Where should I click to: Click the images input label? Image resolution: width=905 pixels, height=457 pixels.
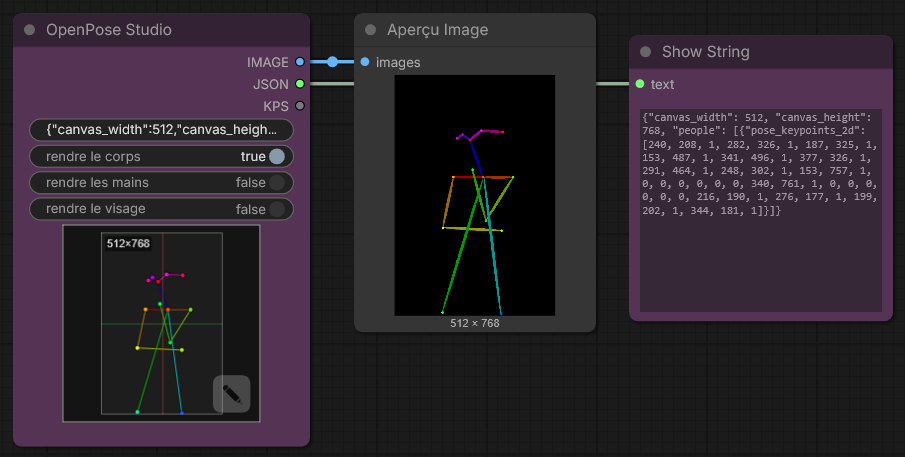(398, 62)
